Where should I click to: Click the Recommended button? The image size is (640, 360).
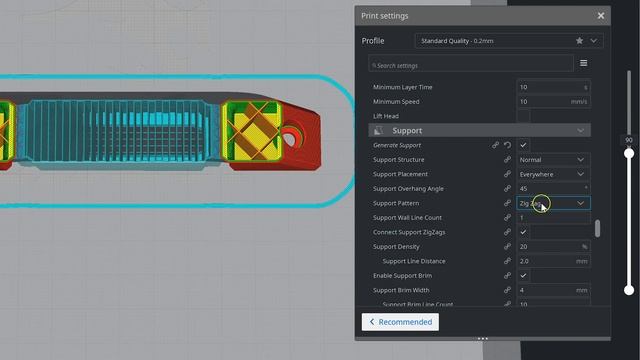[x=400, y=322]
